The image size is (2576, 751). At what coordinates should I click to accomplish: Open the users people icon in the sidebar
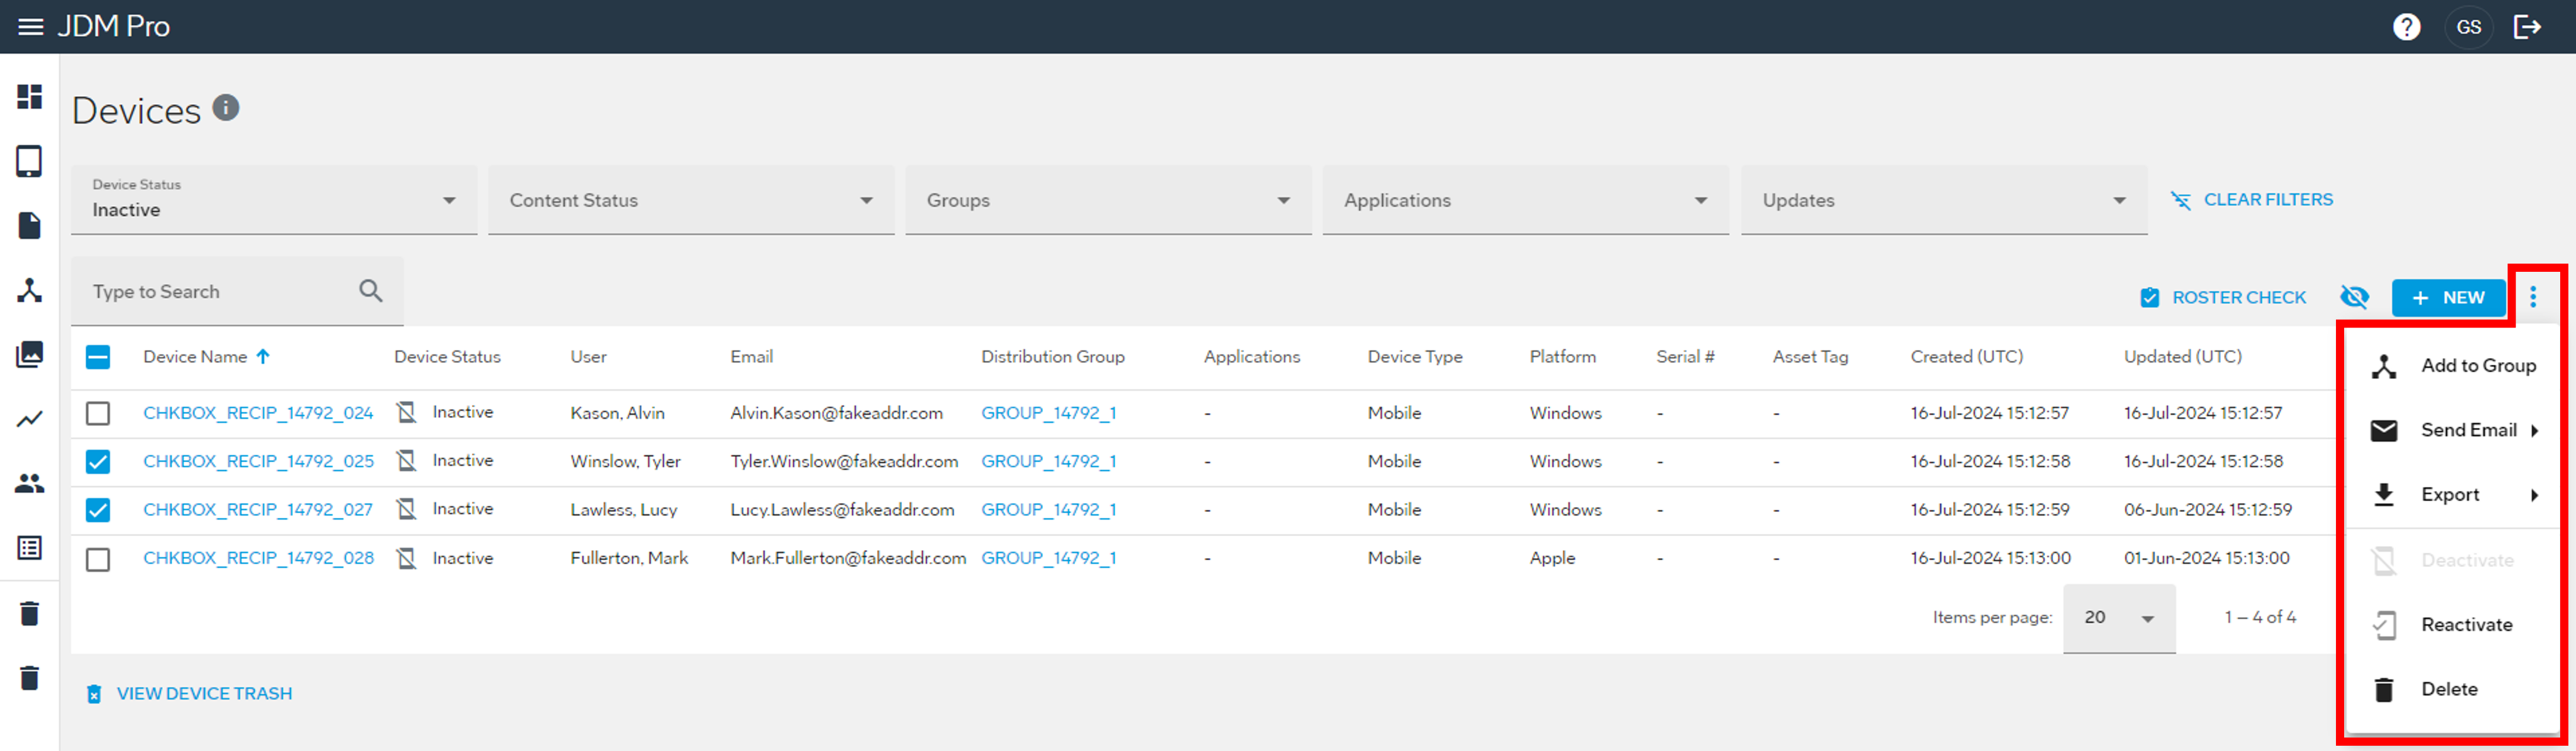[30, 484]
